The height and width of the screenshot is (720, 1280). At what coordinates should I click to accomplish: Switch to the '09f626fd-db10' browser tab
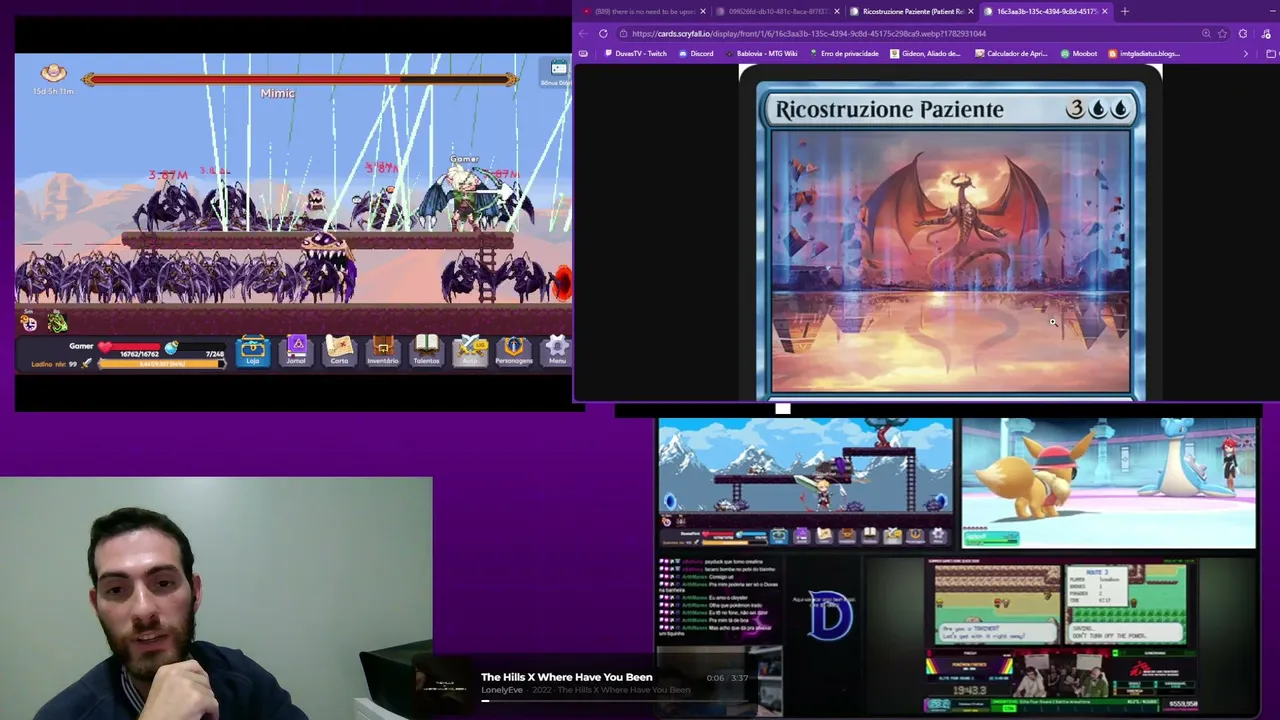click(x=778, y=11)
